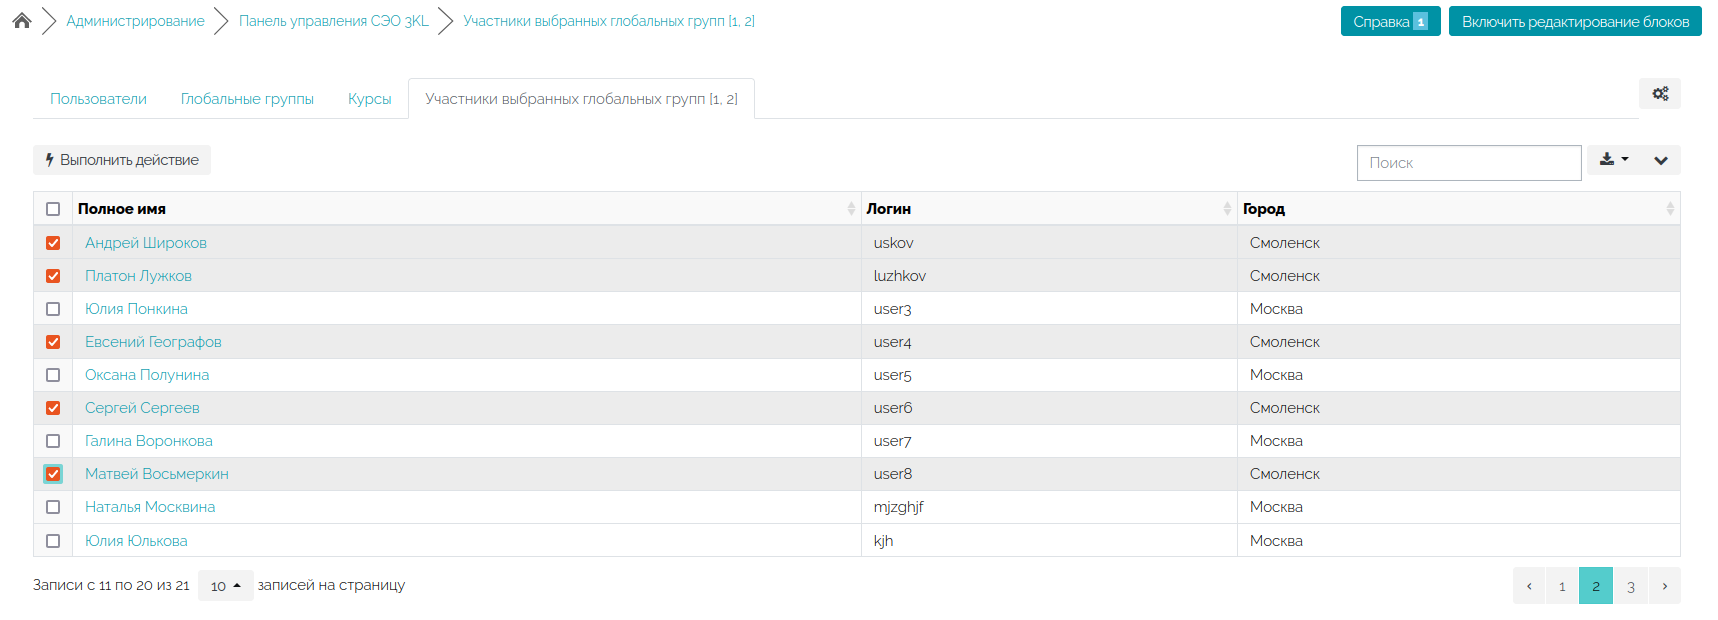Click login cell uskov

tap(1049, 243)
